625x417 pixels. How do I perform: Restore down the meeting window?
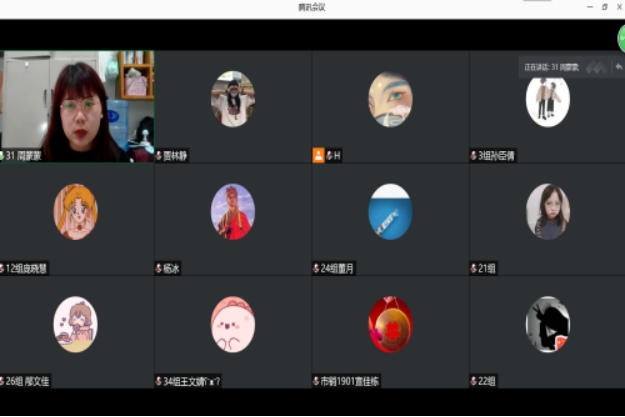coord(604,7)
